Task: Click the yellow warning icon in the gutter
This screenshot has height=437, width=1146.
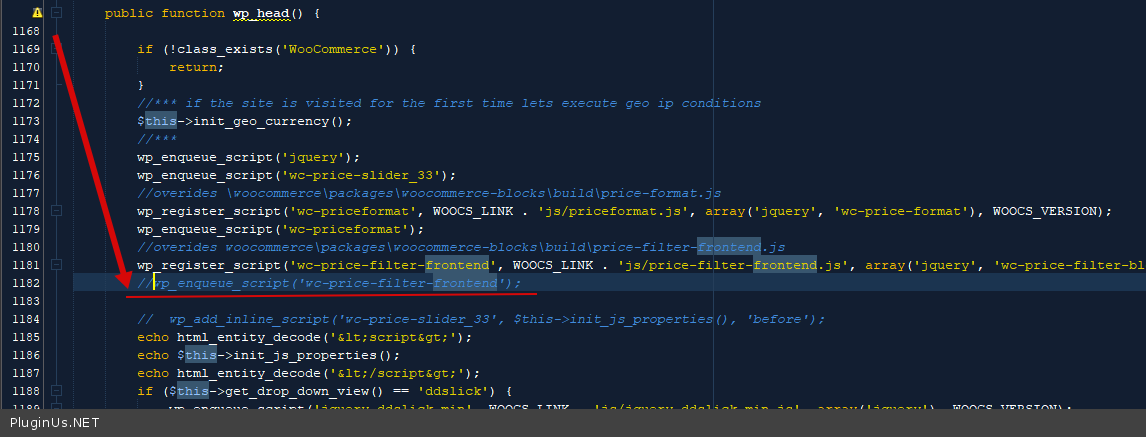Action: click(37, 13)
